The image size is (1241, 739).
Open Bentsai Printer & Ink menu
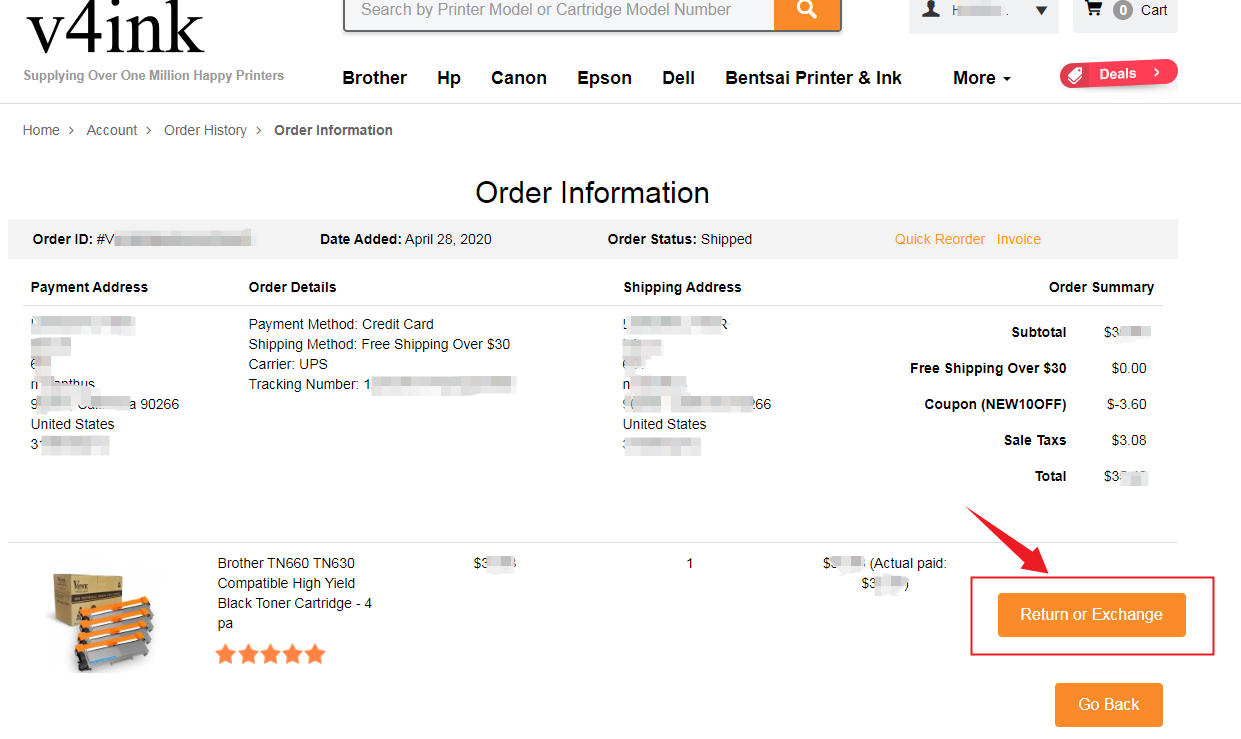pyautogui.click(x=813, y=78)
